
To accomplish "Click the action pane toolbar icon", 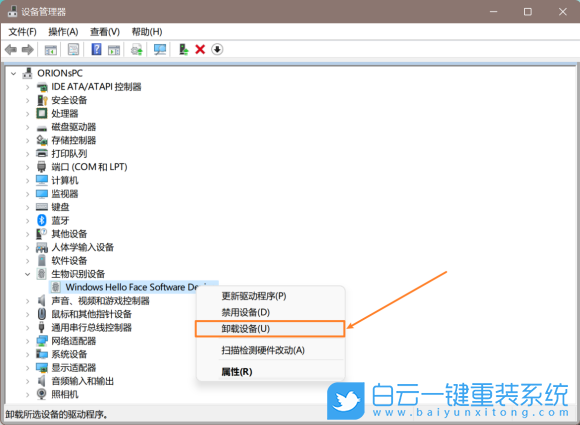I will 114,49.
